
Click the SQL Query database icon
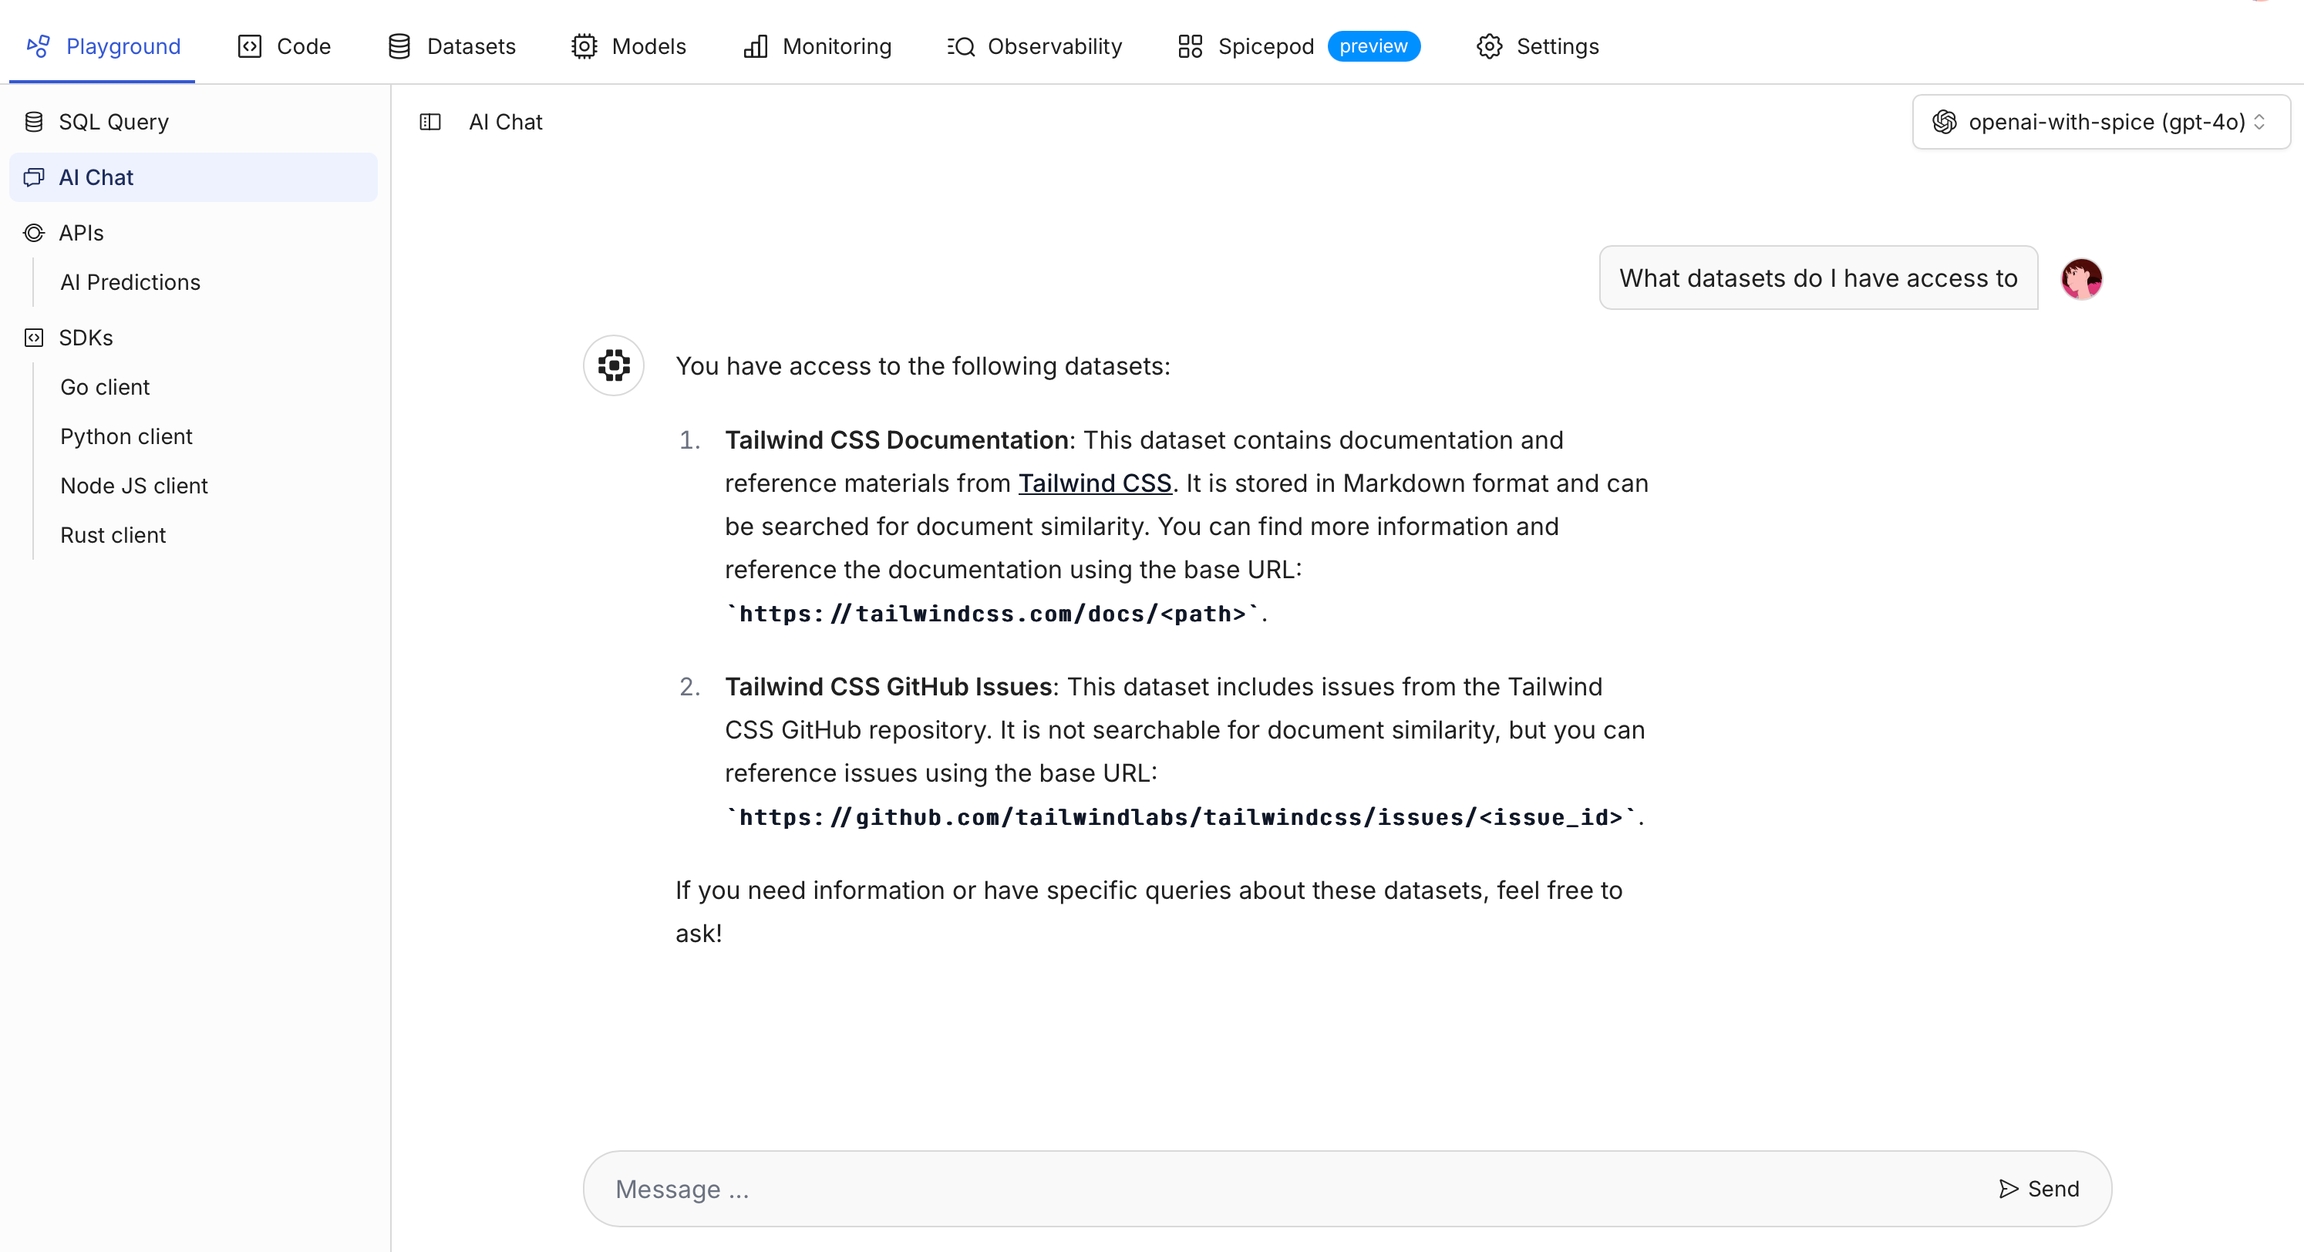[x=34, y=122]
